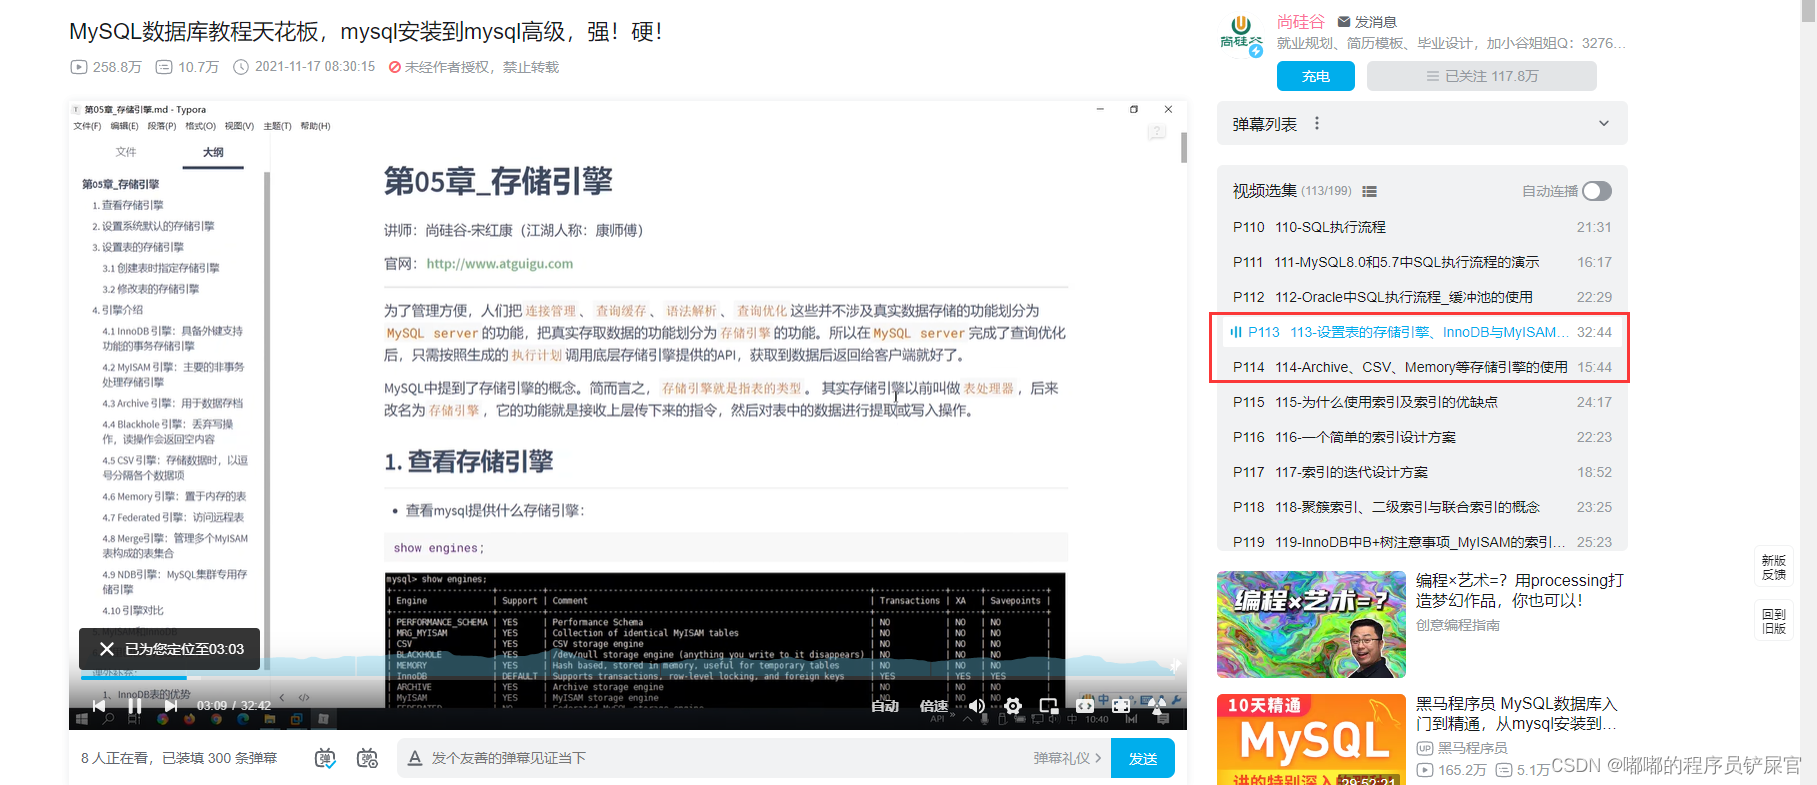Viewport: 1817px width, 785px height.
Task: Open 弹幕礼仪 etiquette link
Action: (x=1067, y=758)
